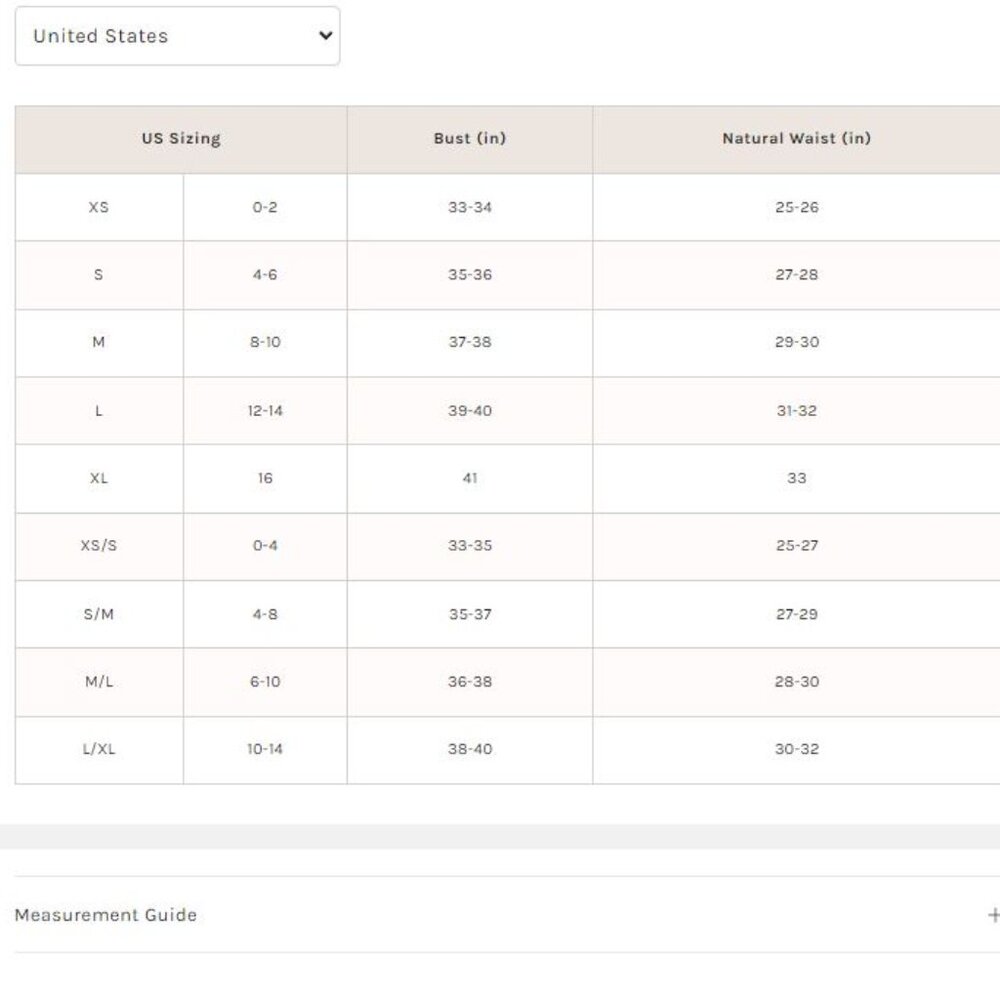Click the 12-14 US size cell
This screenshot has height=1000, width=1000.
[265, 410]
